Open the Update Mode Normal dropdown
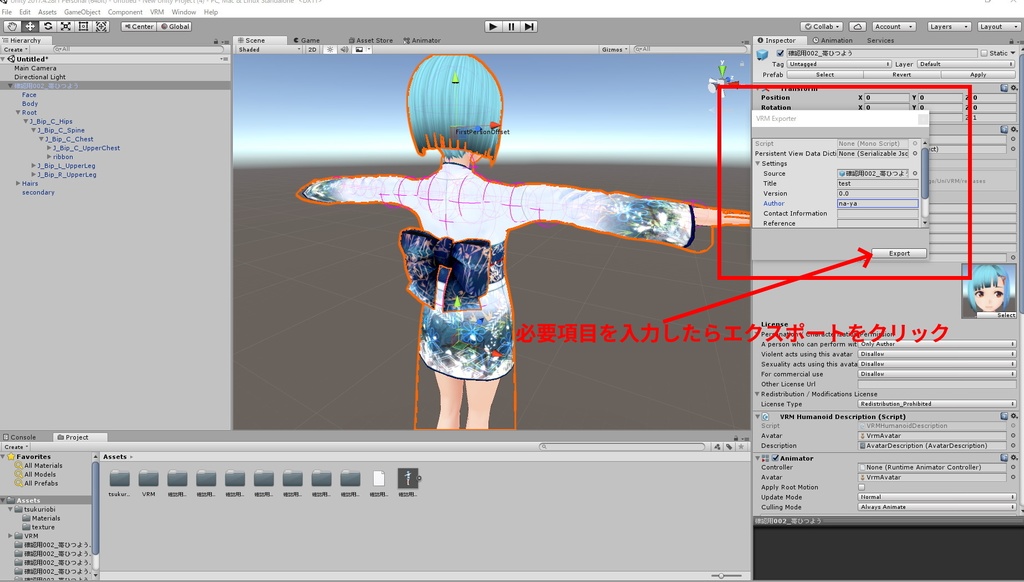Viewport: 1024px width, 582px height. [936, 497]
